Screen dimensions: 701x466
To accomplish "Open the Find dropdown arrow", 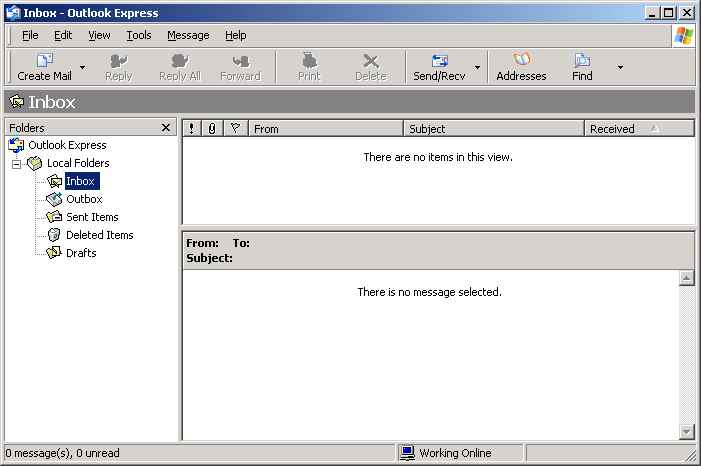I will pyautogui.click(x=620, y=68).
